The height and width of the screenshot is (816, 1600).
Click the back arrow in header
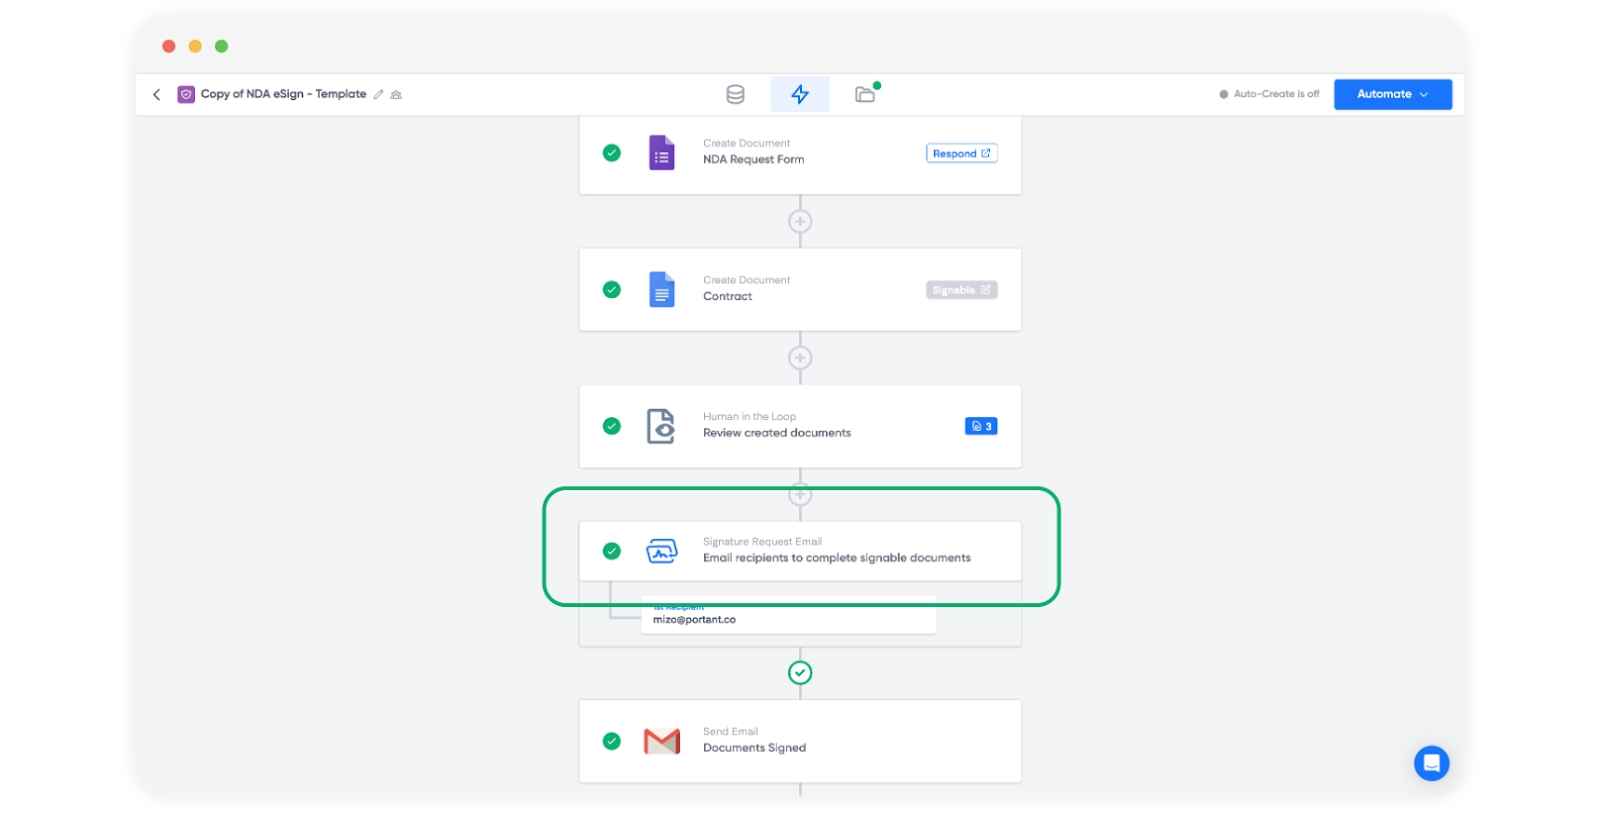click(x=157, y=94)
